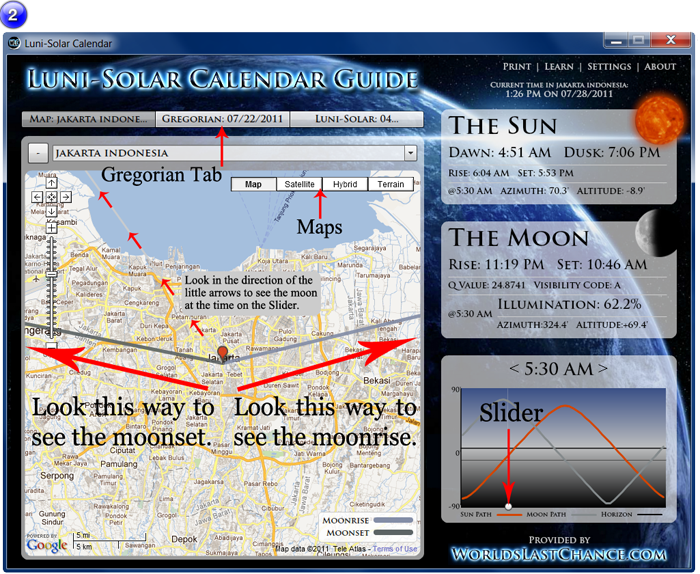The image size is (700, 574).
Task: Click the Jakarta location pin marker
Action: (x=222, y=354)
